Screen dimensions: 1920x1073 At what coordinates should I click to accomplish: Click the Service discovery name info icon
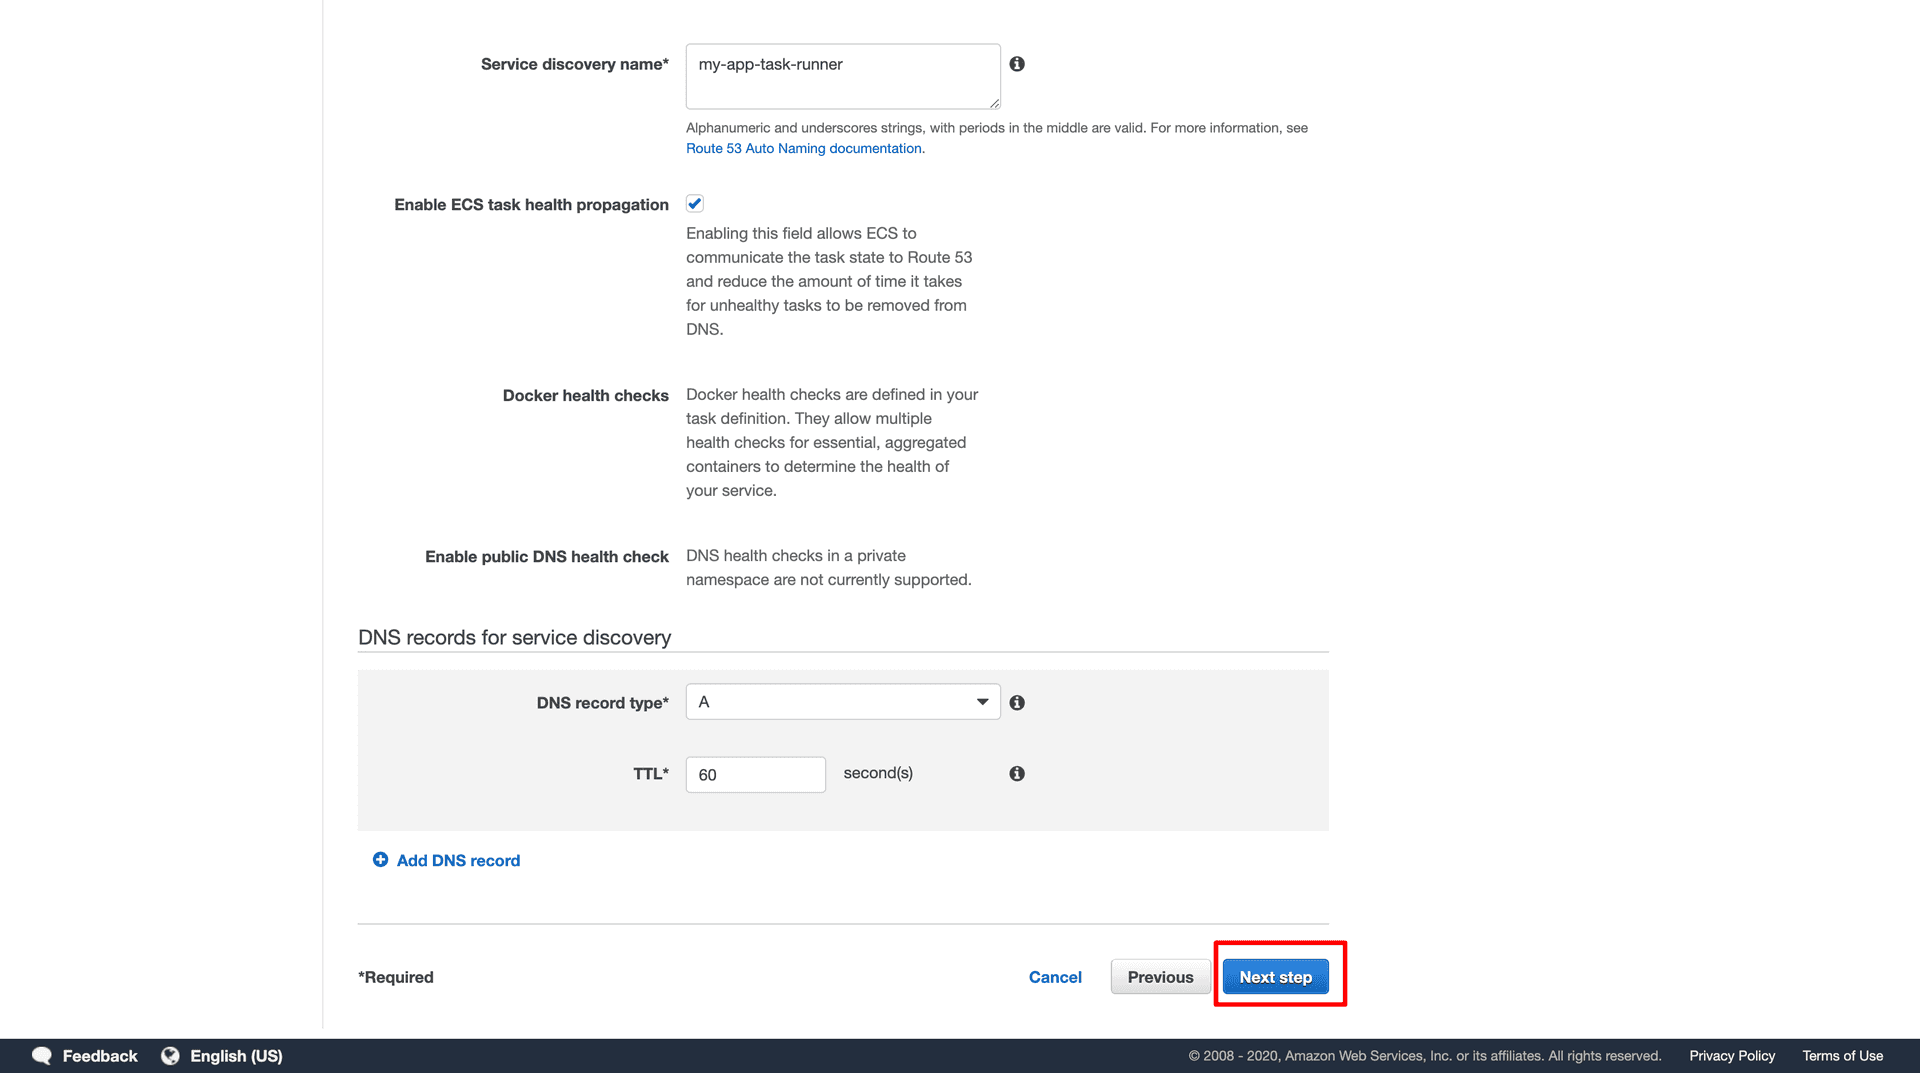[x=1017, y=64]
